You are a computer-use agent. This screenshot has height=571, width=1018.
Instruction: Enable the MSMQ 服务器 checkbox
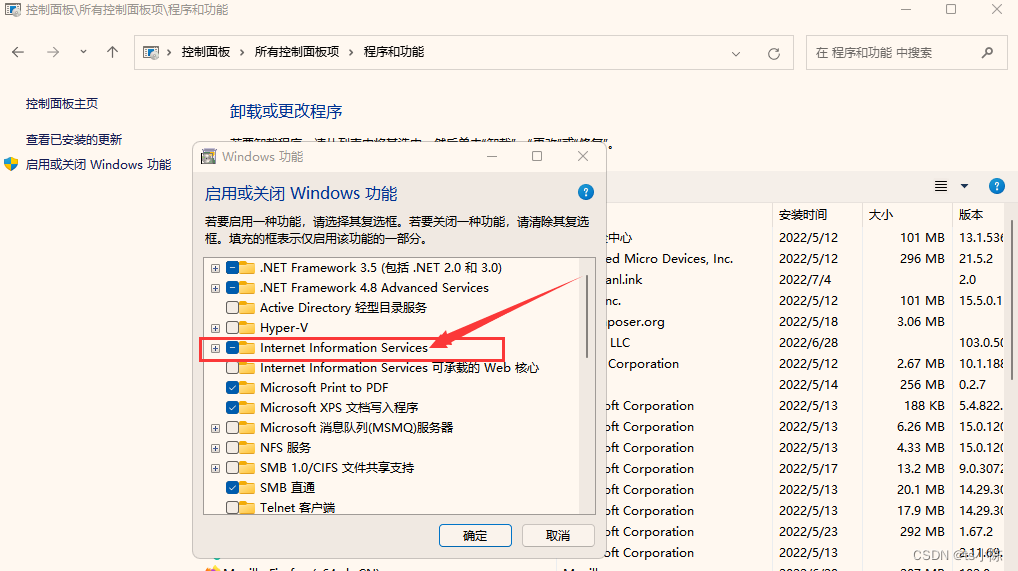click(232, 428)
